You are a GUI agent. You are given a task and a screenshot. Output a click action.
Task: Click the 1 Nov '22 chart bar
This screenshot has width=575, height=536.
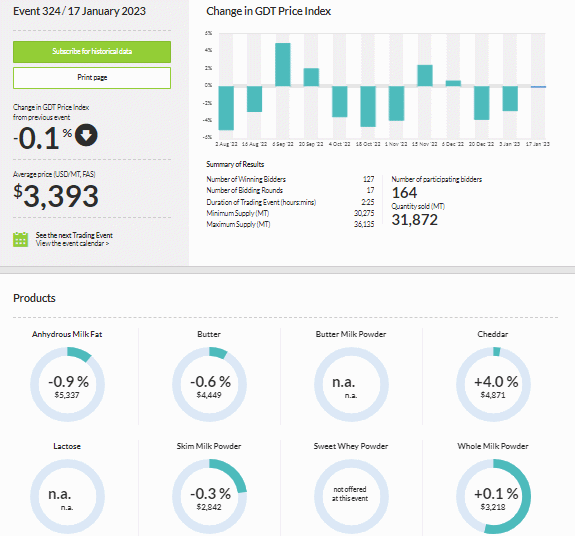coord(396,103)
